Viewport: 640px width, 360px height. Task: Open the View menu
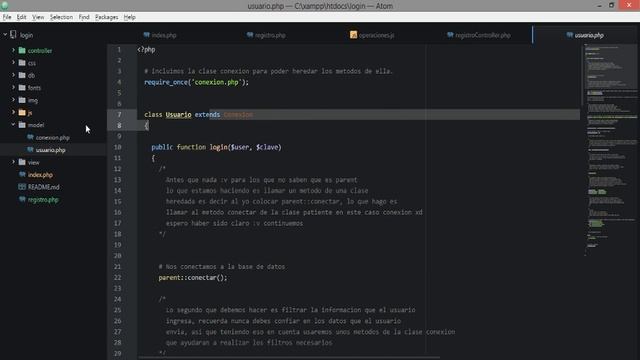[x=38, y=17]
